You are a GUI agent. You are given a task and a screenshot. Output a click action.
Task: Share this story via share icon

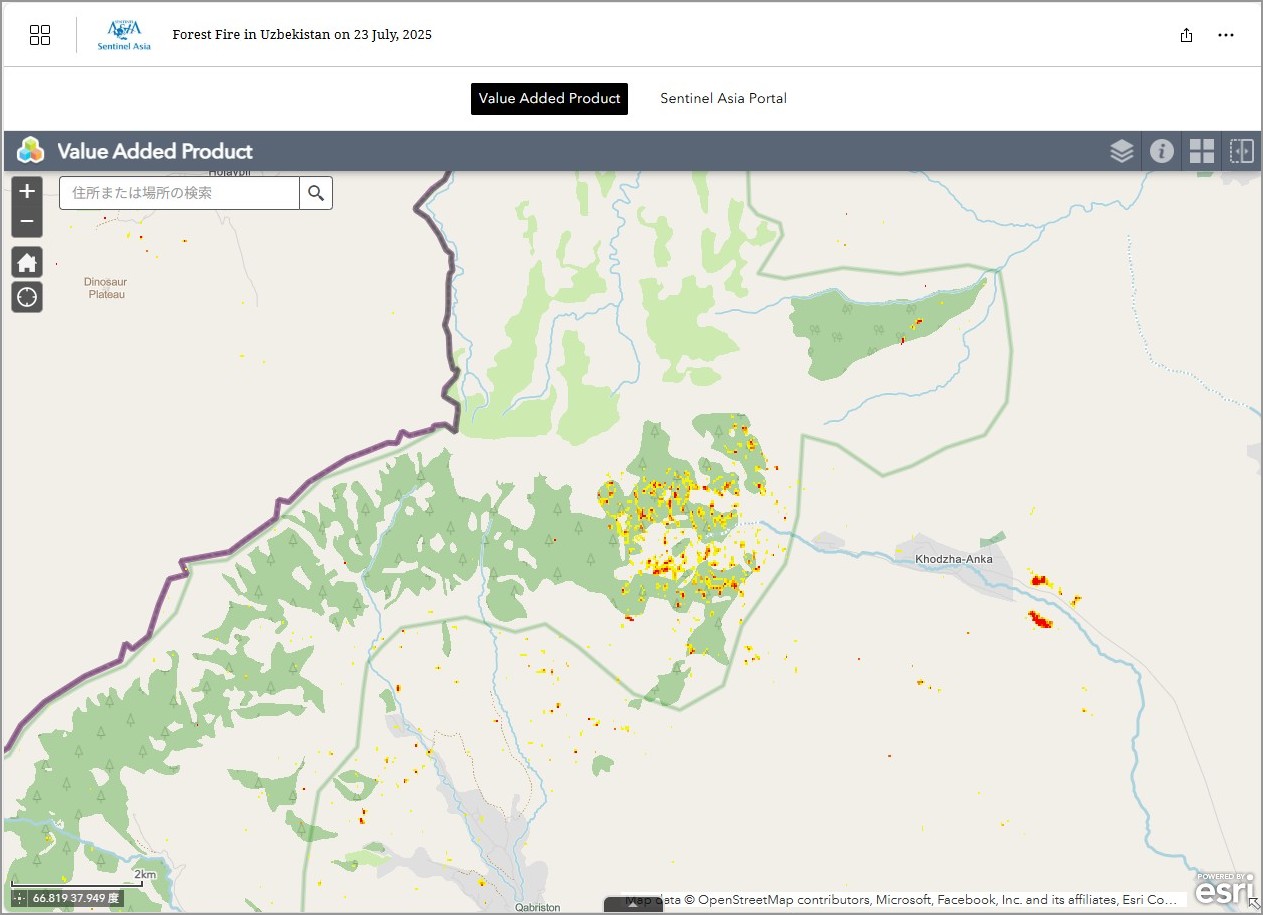coord(1186,35)
